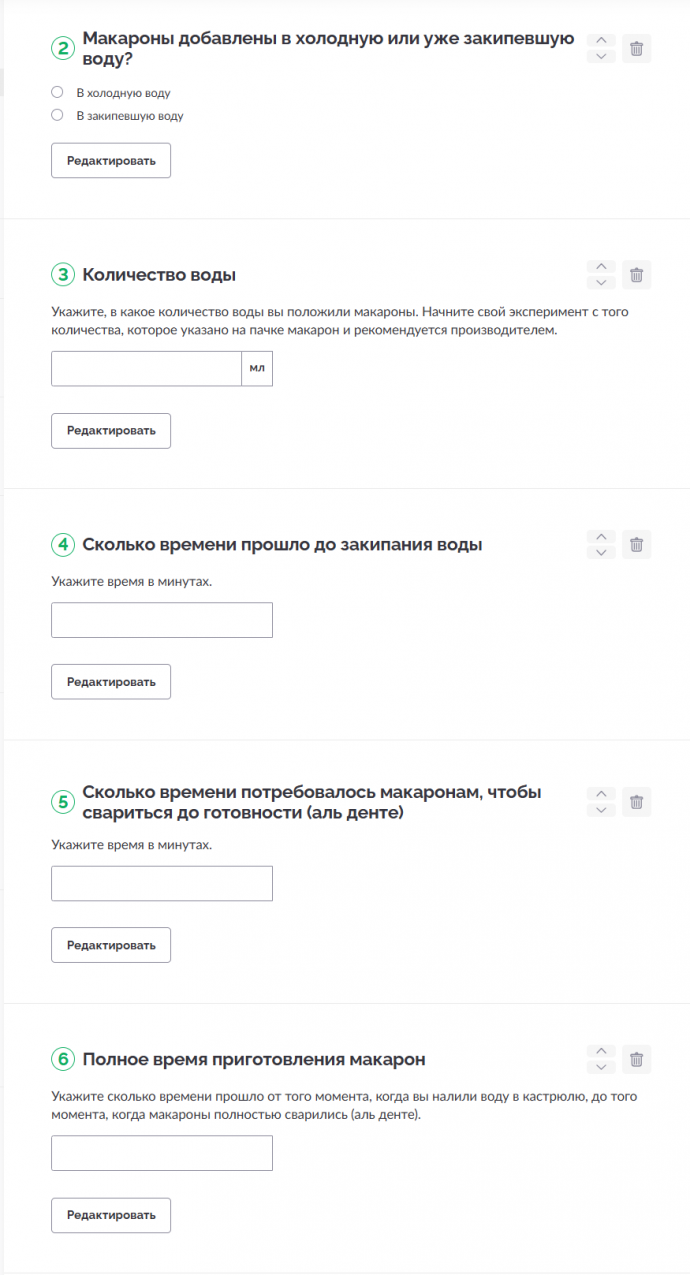This screenshot has height=1275, width=690.
Task: Click 'Редактировать' under question 2
Action: click(x=111, y=161)
